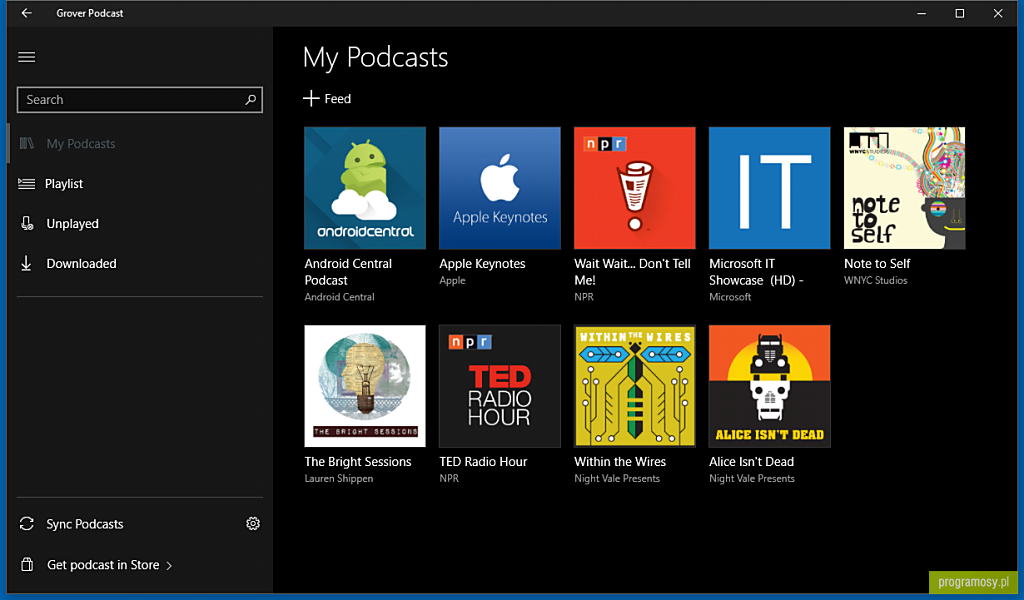Open Alice Isn't Dead cover art
The height and width of the screenshot is (600, 1024).
(769, 386)
